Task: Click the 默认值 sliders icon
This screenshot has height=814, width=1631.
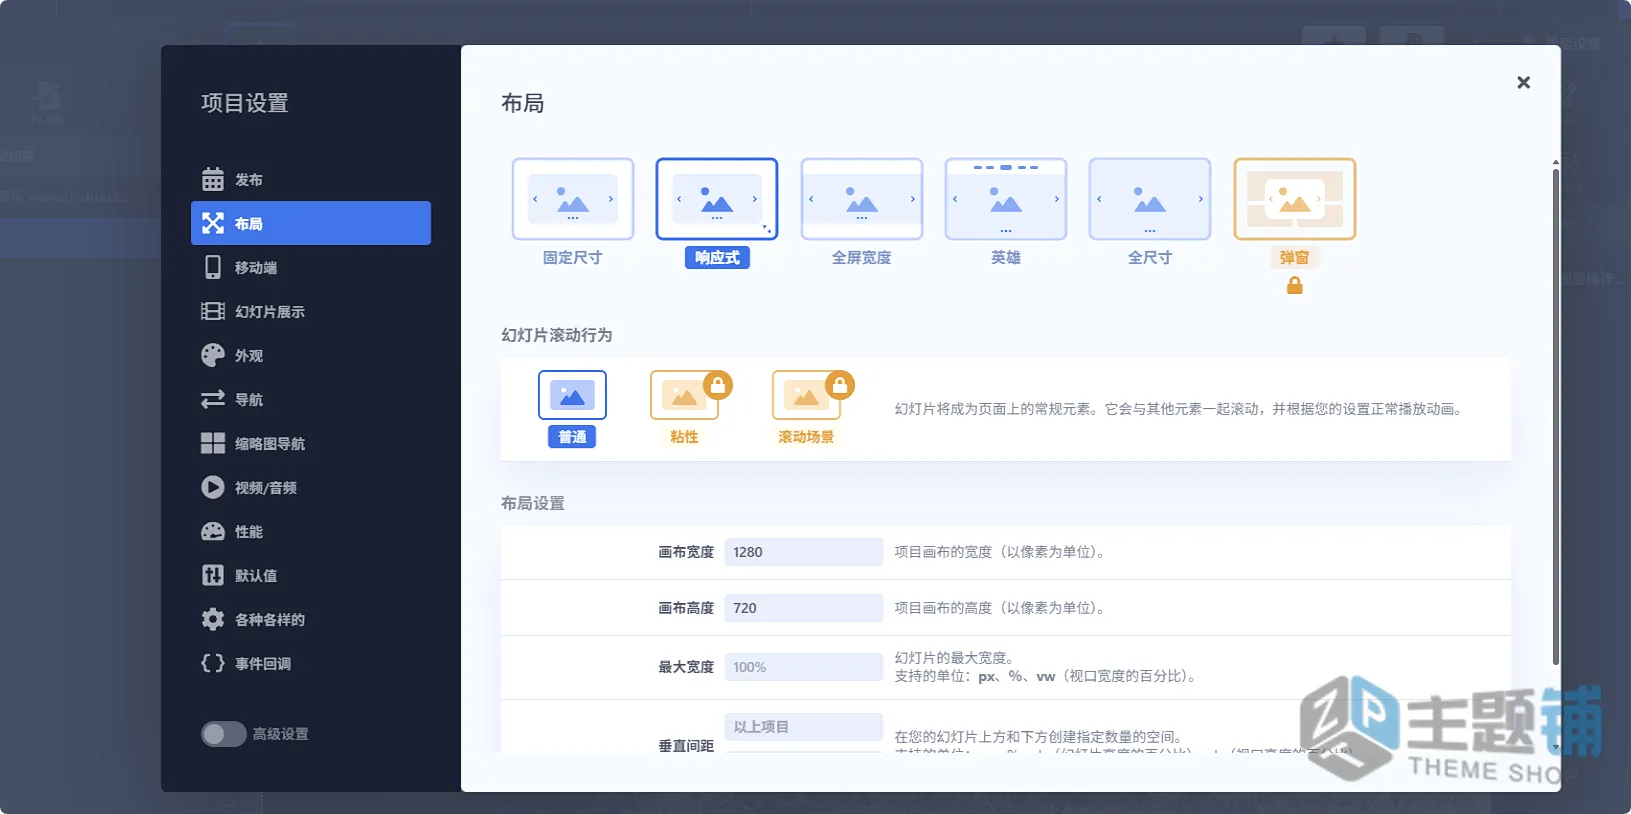Action: pos(213,575)
